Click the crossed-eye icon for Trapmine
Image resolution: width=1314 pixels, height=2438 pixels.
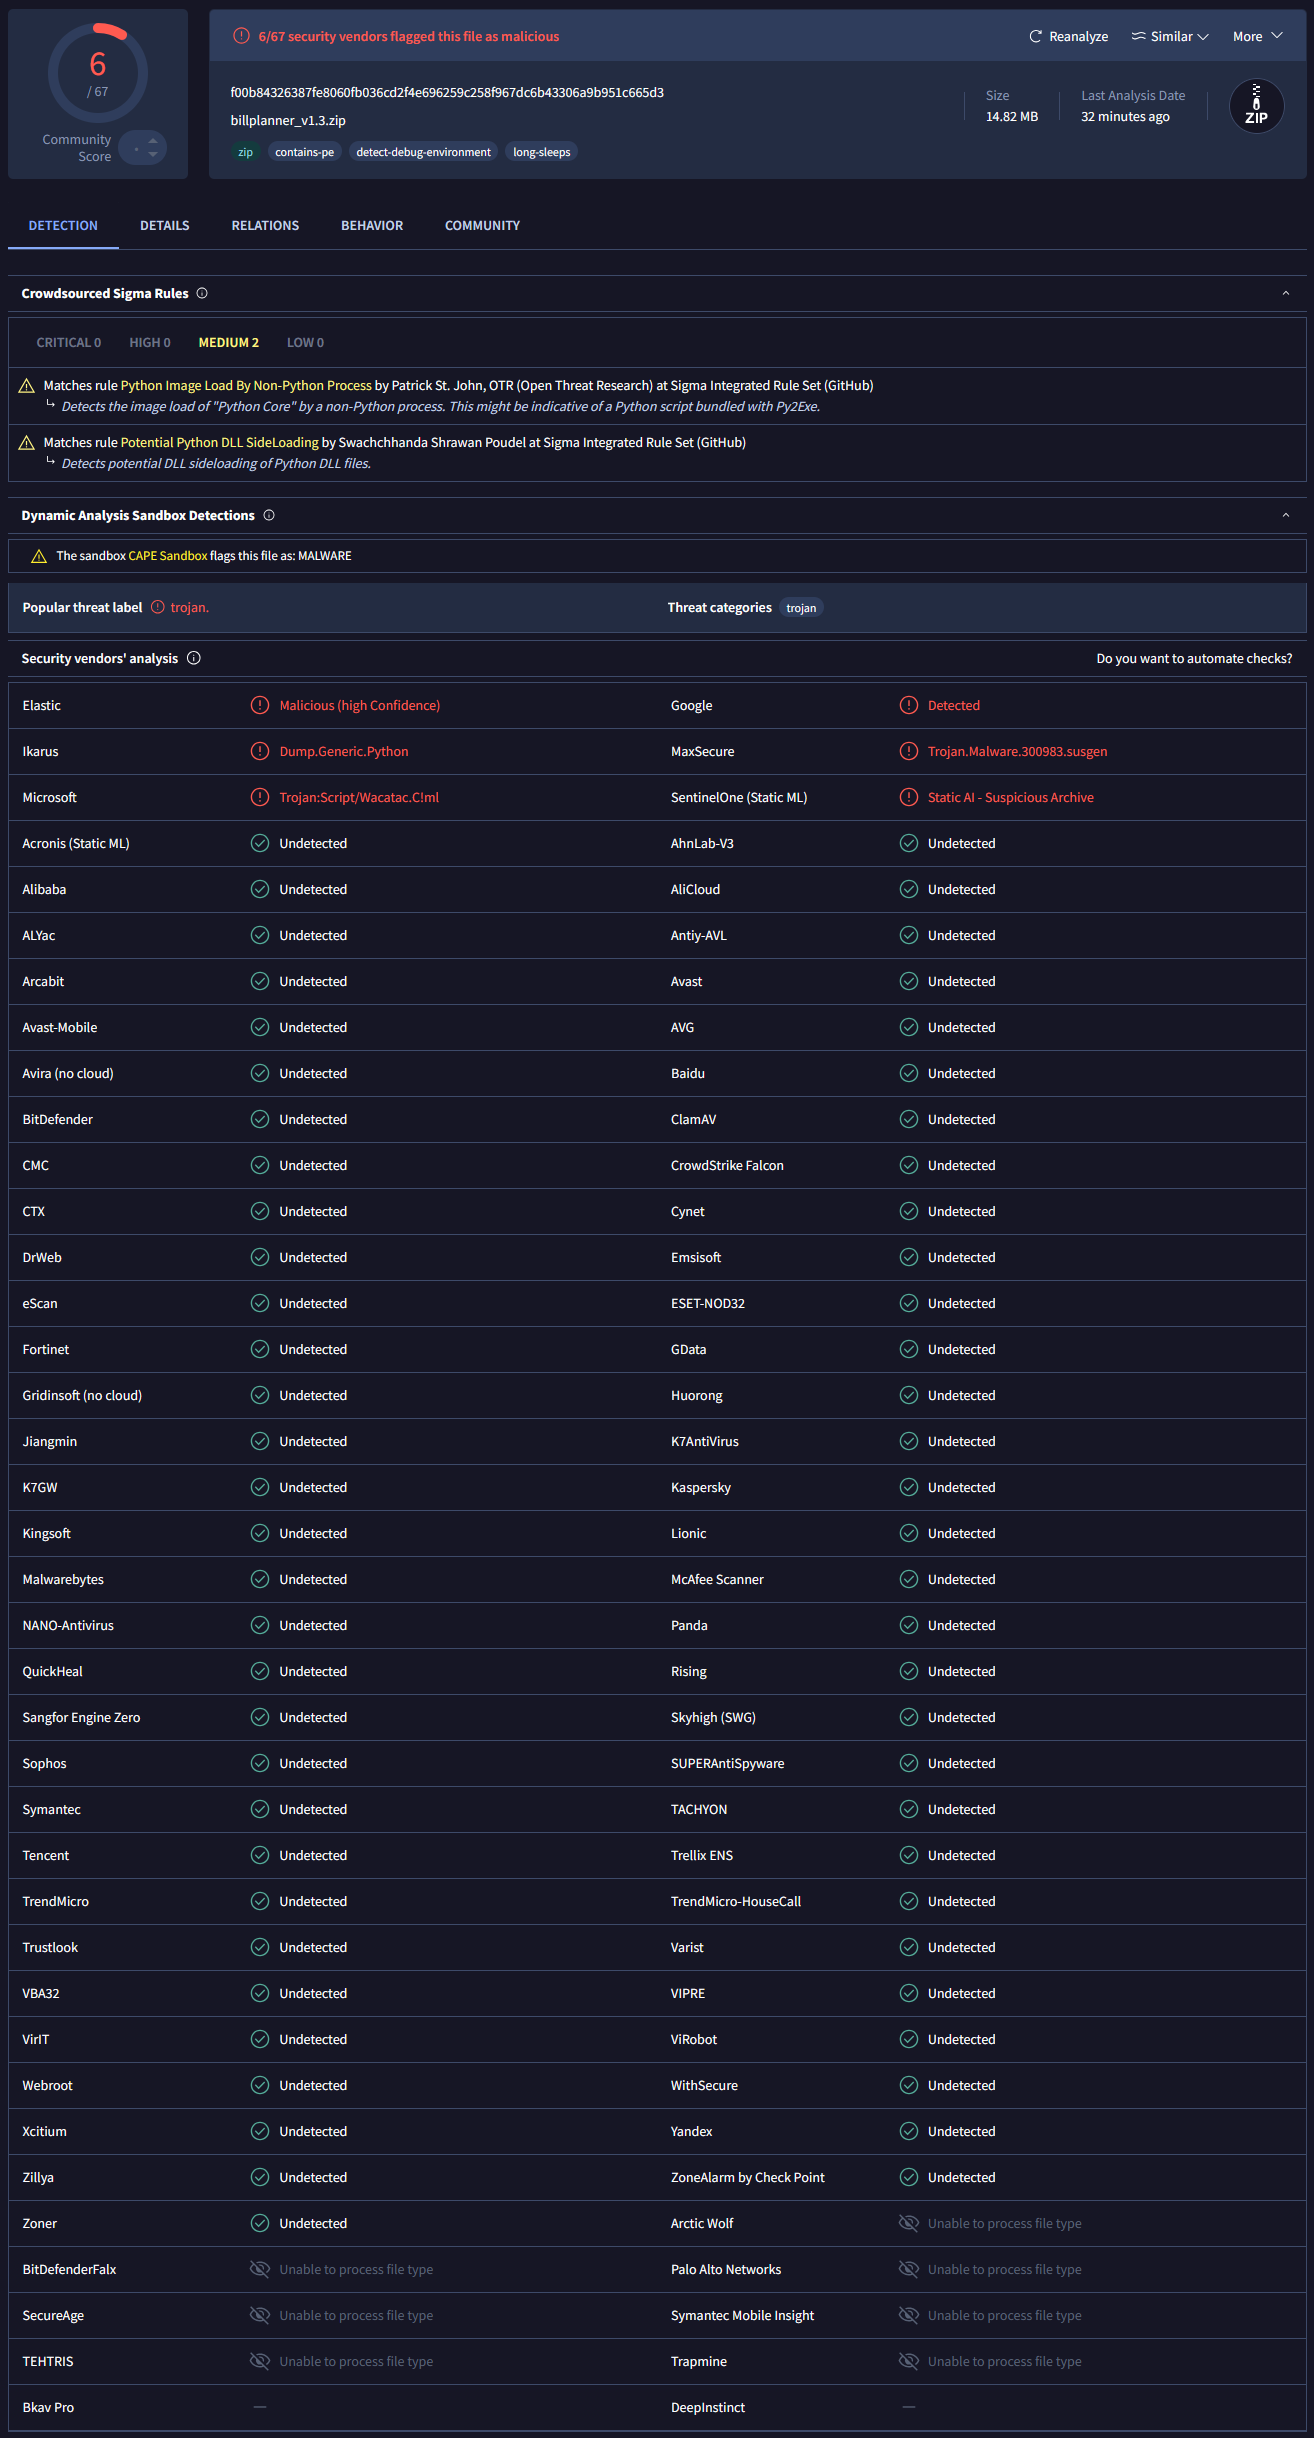point(909,2361)
